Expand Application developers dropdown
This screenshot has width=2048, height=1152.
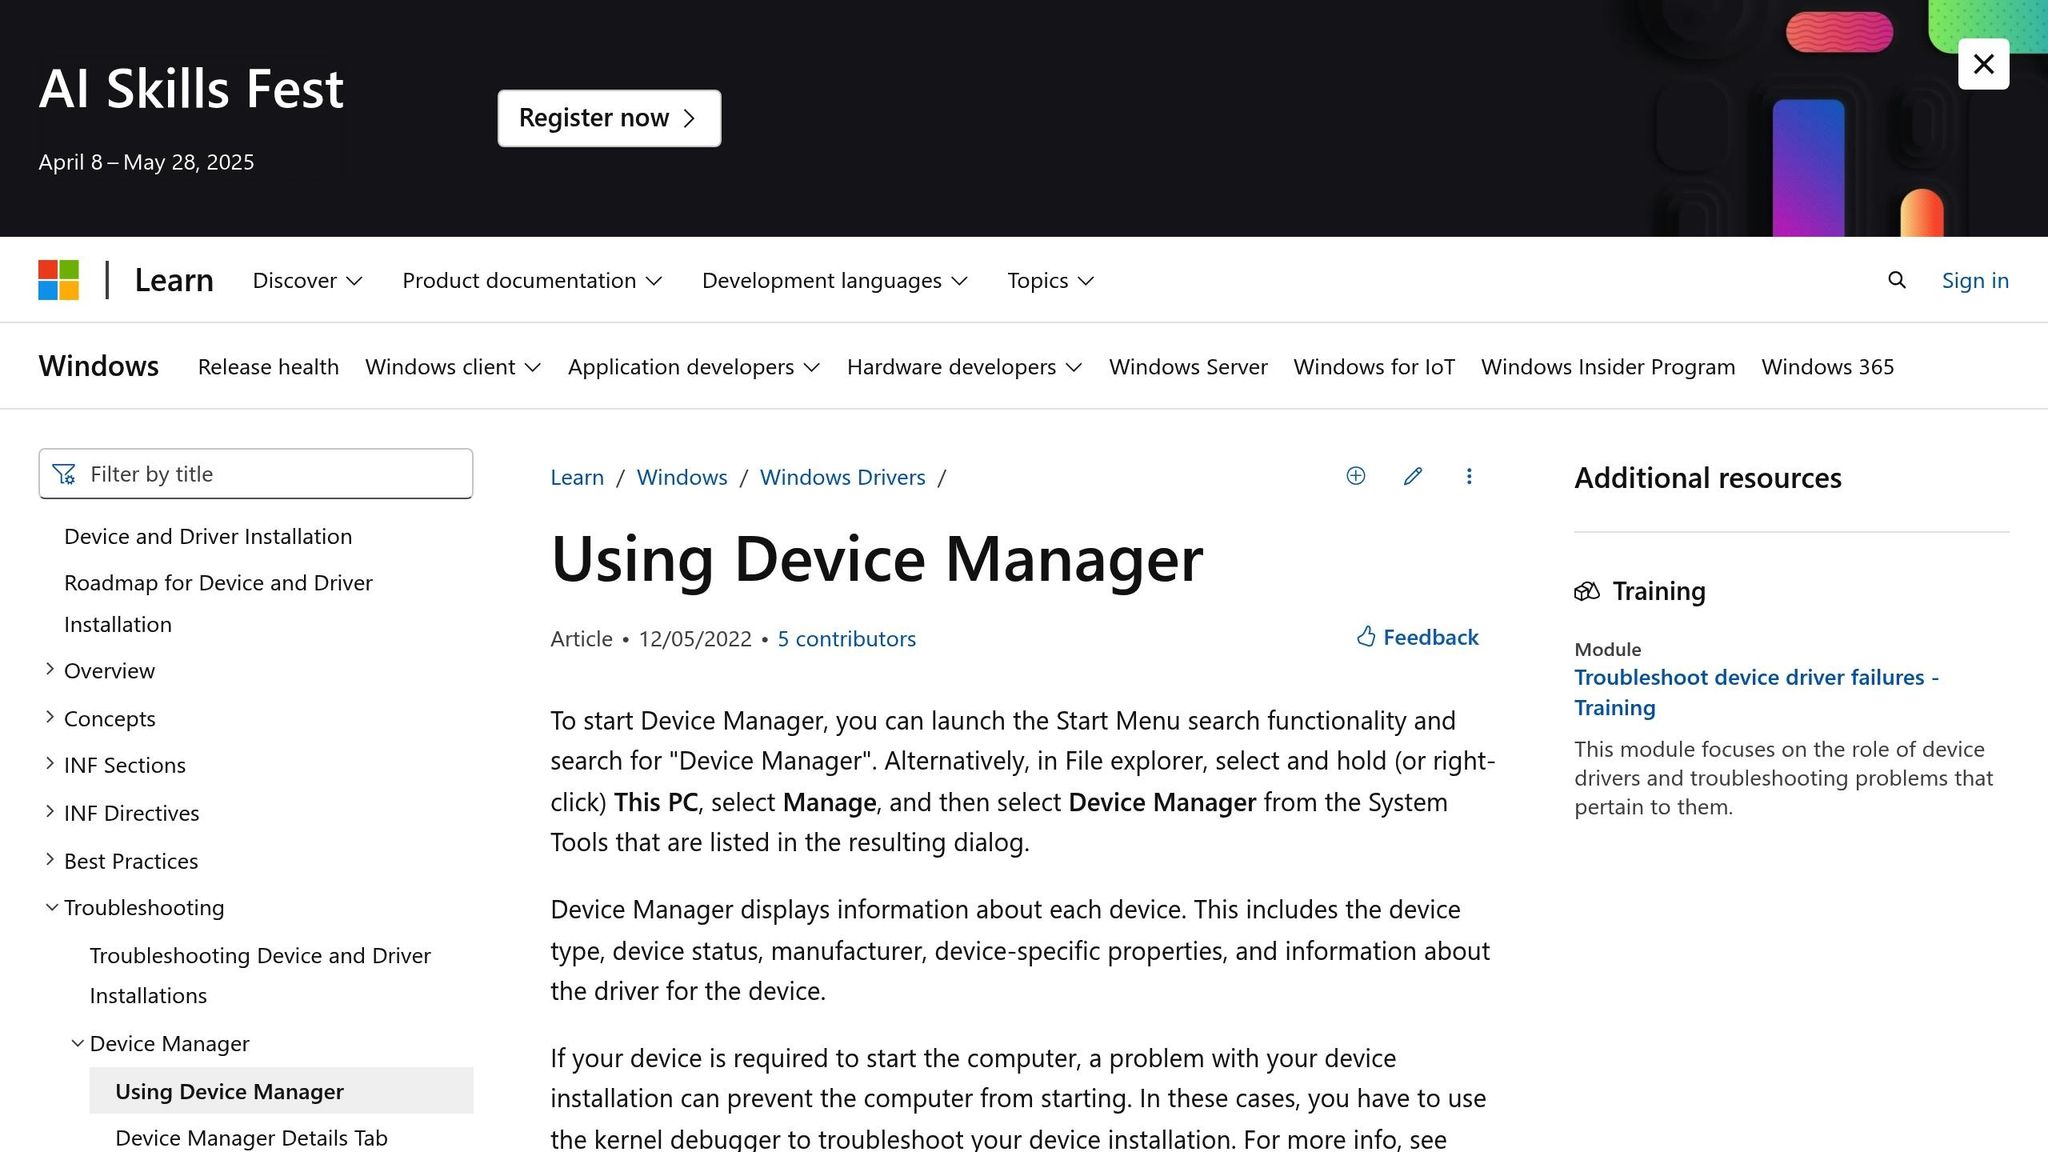tap(694, 367)
